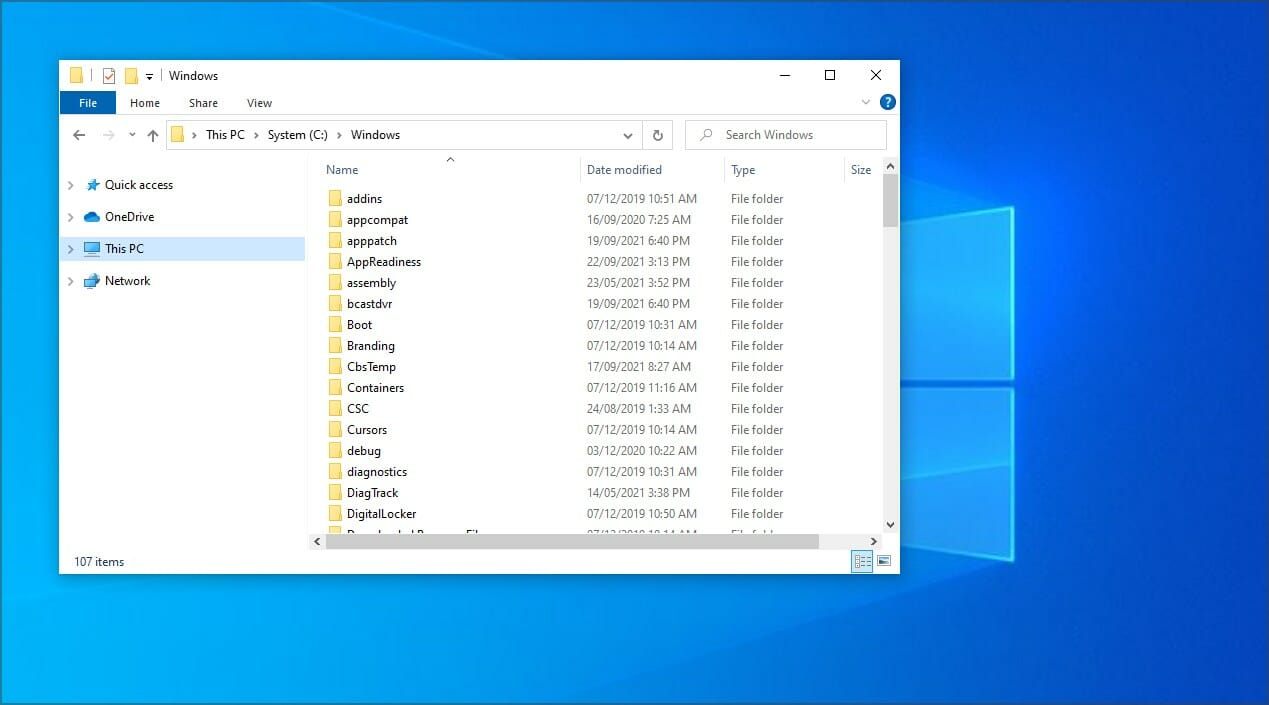Open the Help question mark icon
The width and height of the screenshot is (1269, 705).
coord(887,102)
